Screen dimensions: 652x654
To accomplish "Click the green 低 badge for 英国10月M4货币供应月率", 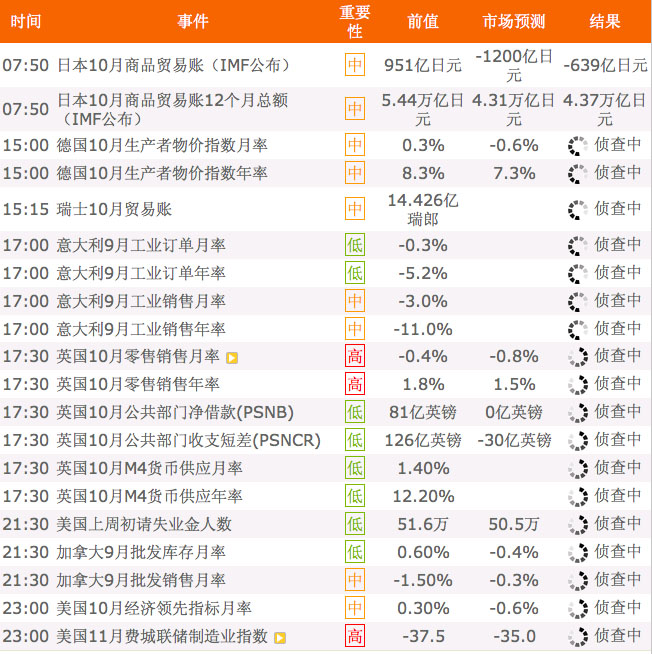I will [355, 468].
